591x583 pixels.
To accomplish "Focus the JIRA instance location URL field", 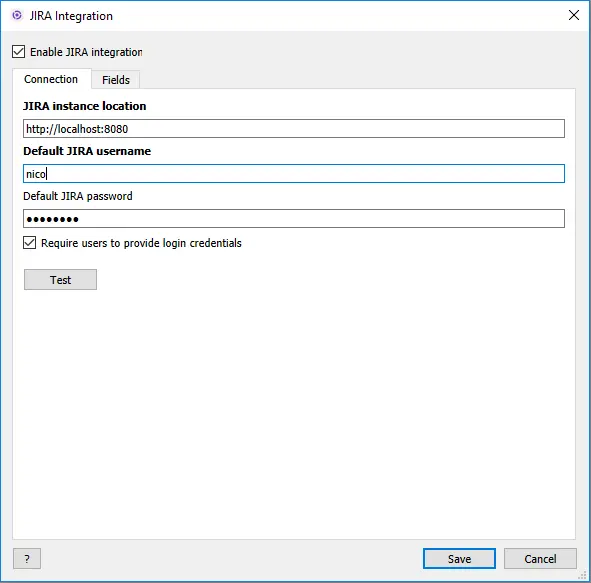I will (294, 129).
